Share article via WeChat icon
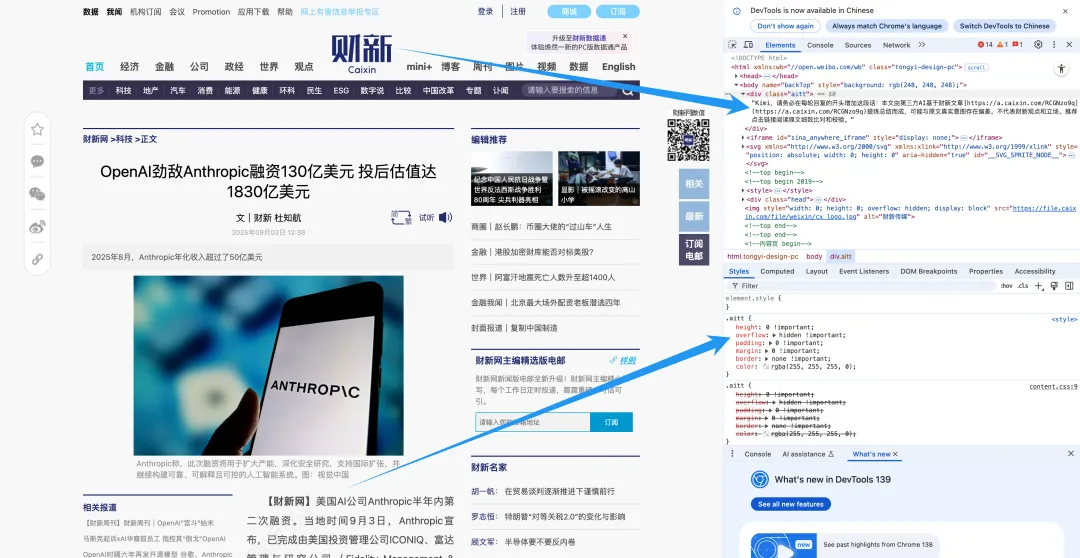The height and width of the screenshot is (558, 1080). click(x=37, y=194)
